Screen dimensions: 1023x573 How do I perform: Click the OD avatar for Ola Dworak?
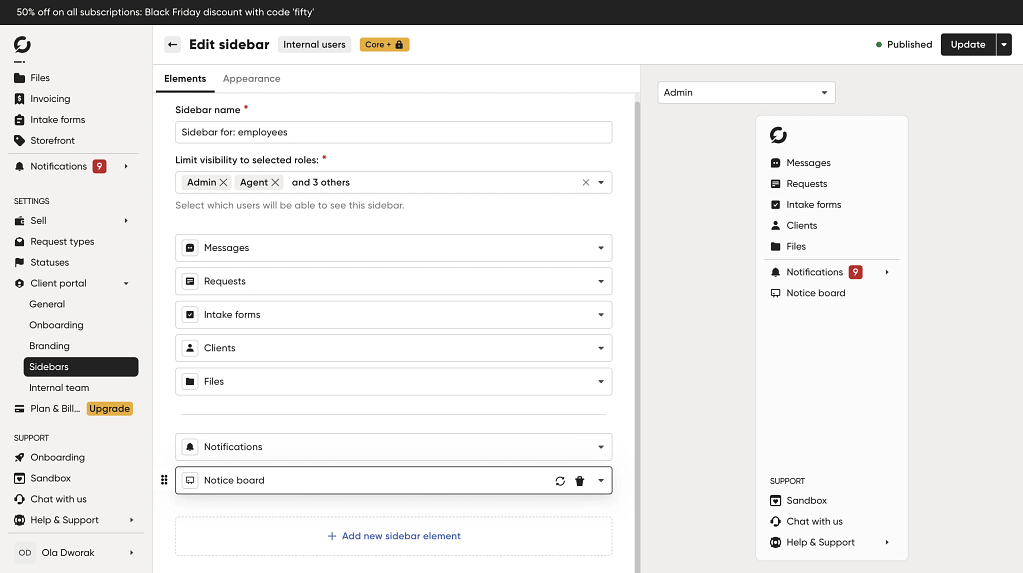[25, 553]
